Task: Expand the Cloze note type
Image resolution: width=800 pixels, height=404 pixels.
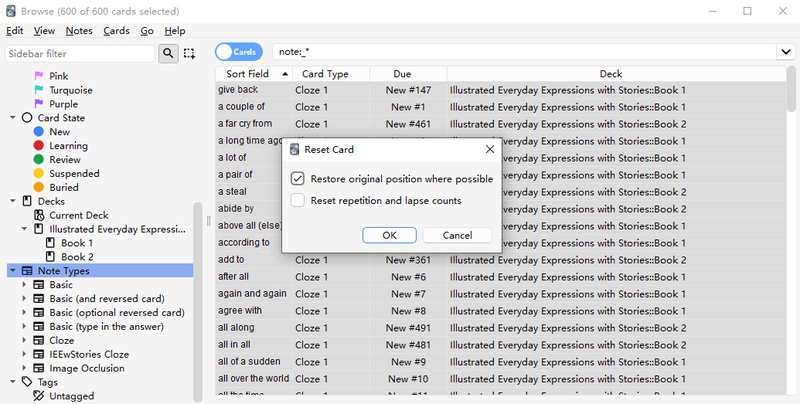Action: pyautogui.click(x=24, y=340)
